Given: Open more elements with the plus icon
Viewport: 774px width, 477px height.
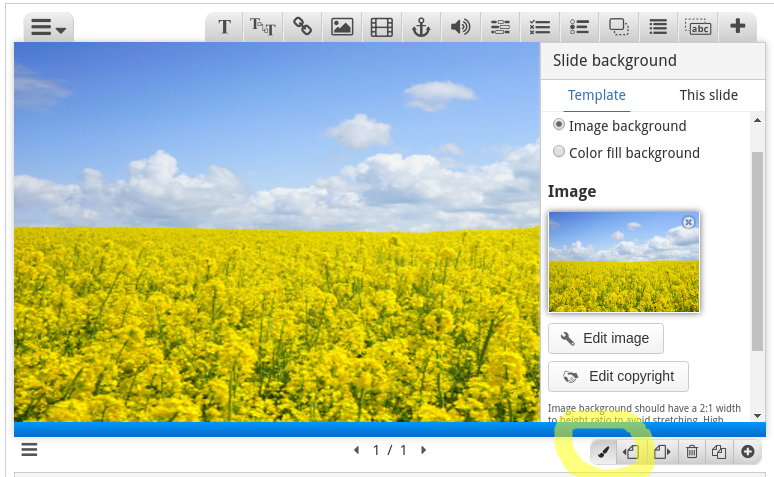Looking at the screenshot, I should click(x=737, y=27).
